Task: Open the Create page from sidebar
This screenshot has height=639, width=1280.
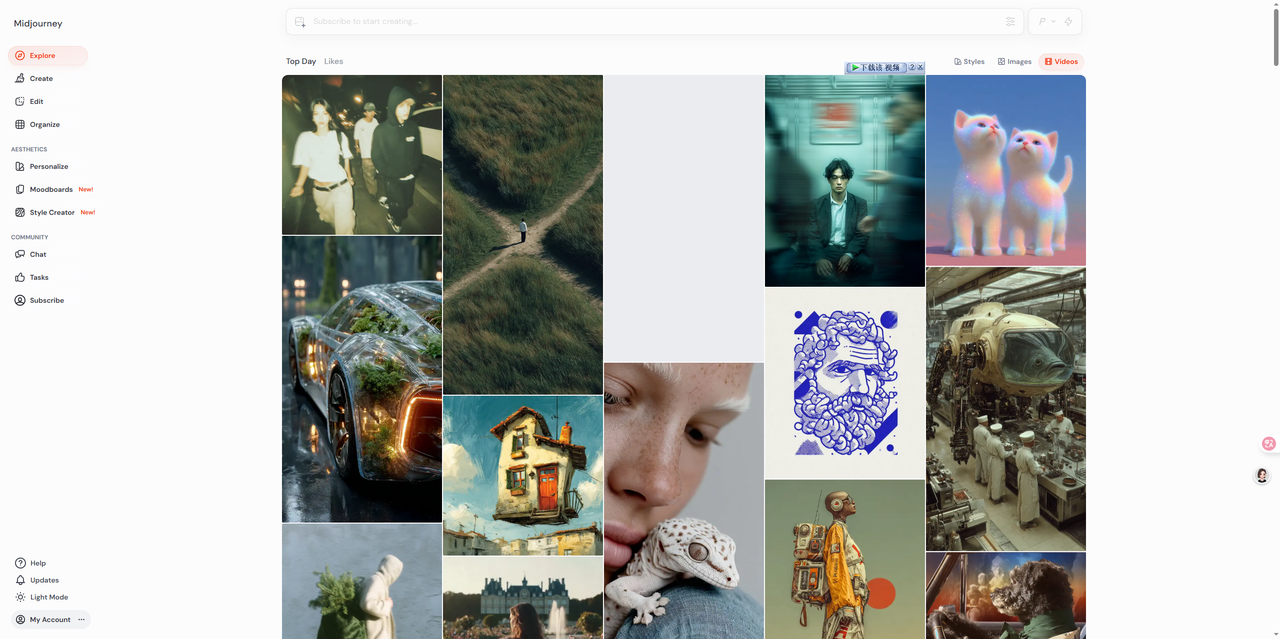Action: (x=41, y=78)
